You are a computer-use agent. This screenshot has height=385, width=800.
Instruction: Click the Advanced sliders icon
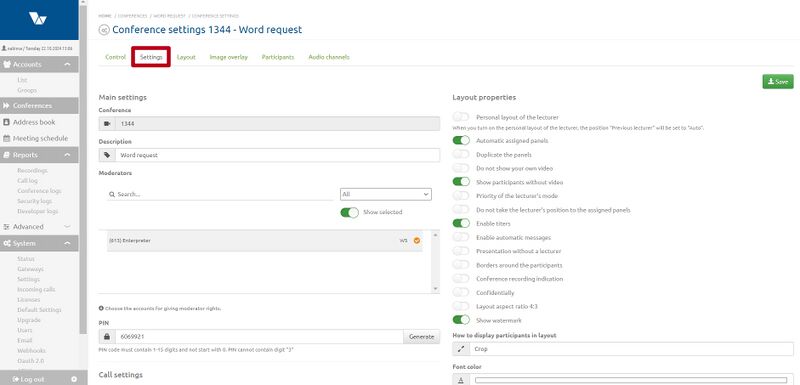tap(7, 226)
